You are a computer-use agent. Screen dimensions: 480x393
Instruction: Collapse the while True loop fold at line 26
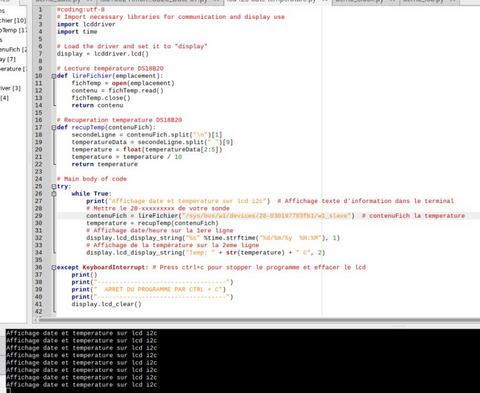click(x=54, y=194)
